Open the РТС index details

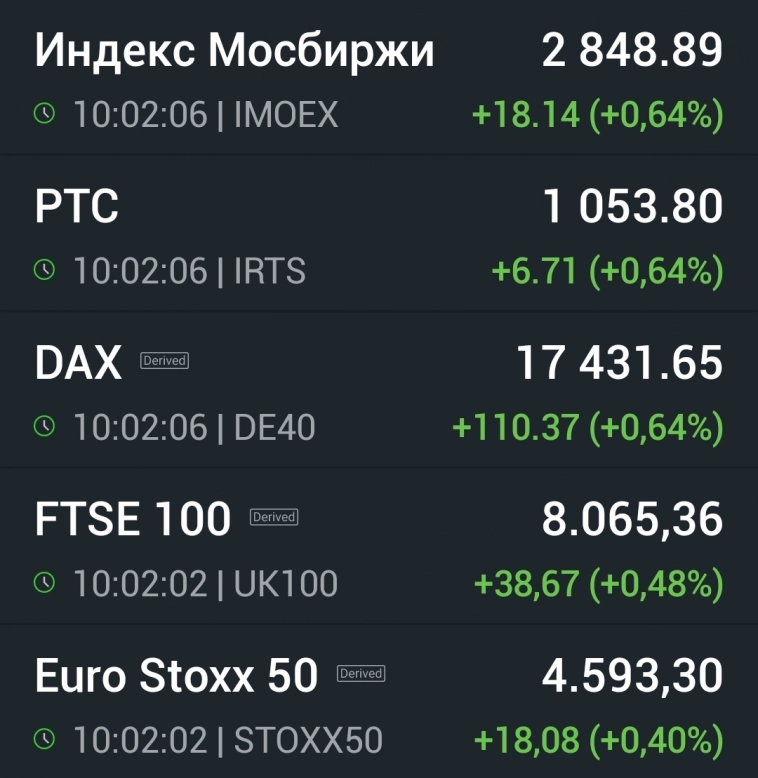click(x=77, y=207)
